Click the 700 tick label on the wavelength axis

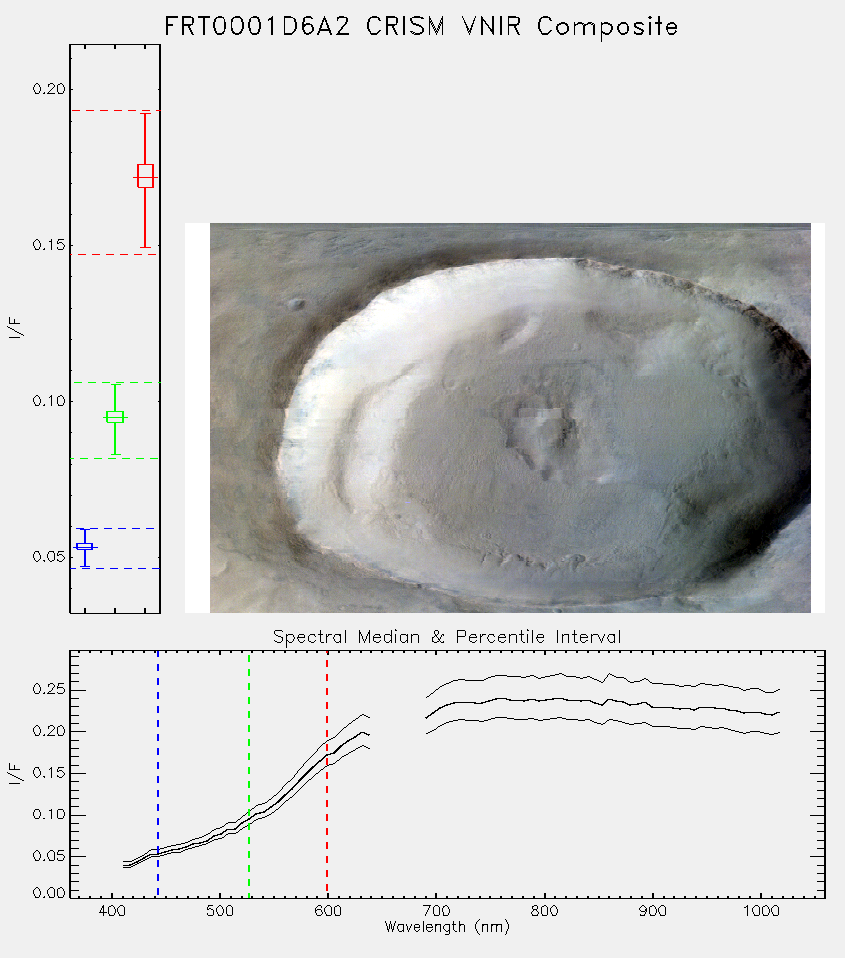(436, 911)
